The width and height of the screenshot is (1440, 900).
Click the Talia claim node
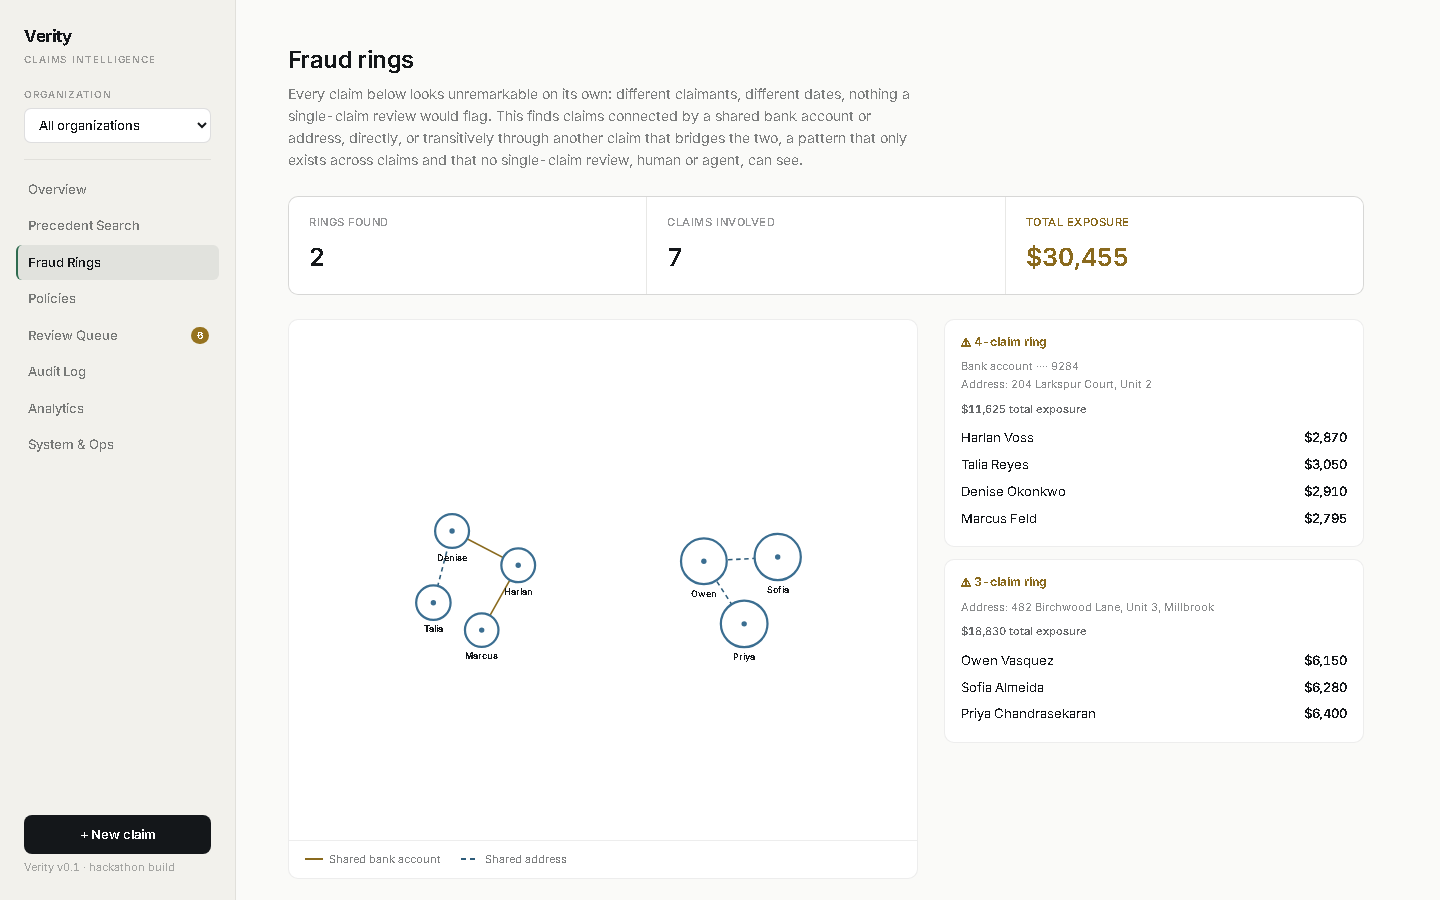[x=433, y=602]
